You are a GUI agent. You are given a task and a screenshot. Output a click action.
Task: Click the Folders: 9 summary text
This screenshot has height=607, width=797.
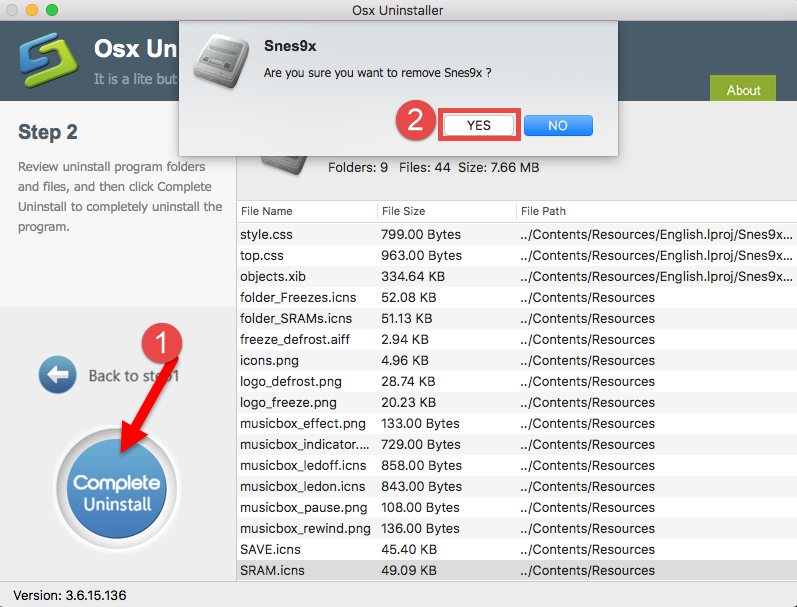[x=358, y=167]
